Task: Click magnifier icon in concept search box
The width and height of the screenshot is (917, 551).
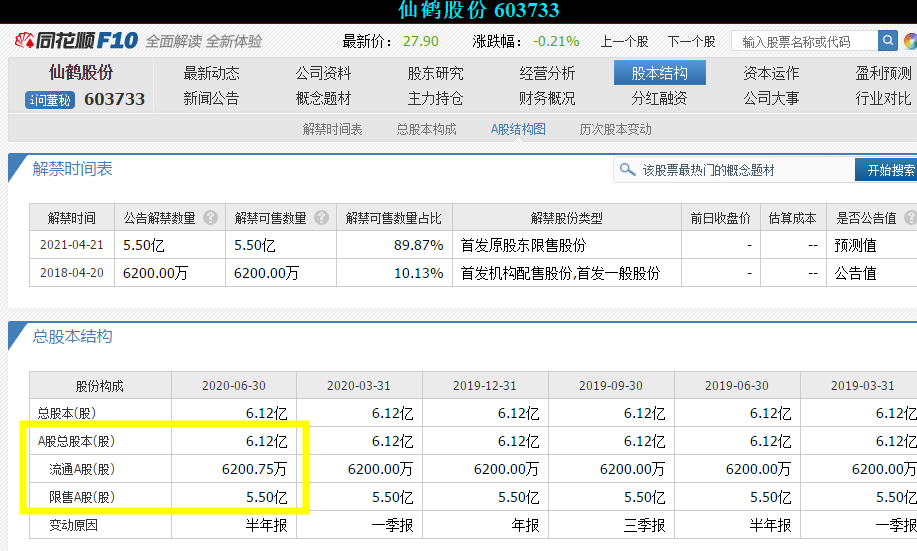Action: [x=628, y=170]
